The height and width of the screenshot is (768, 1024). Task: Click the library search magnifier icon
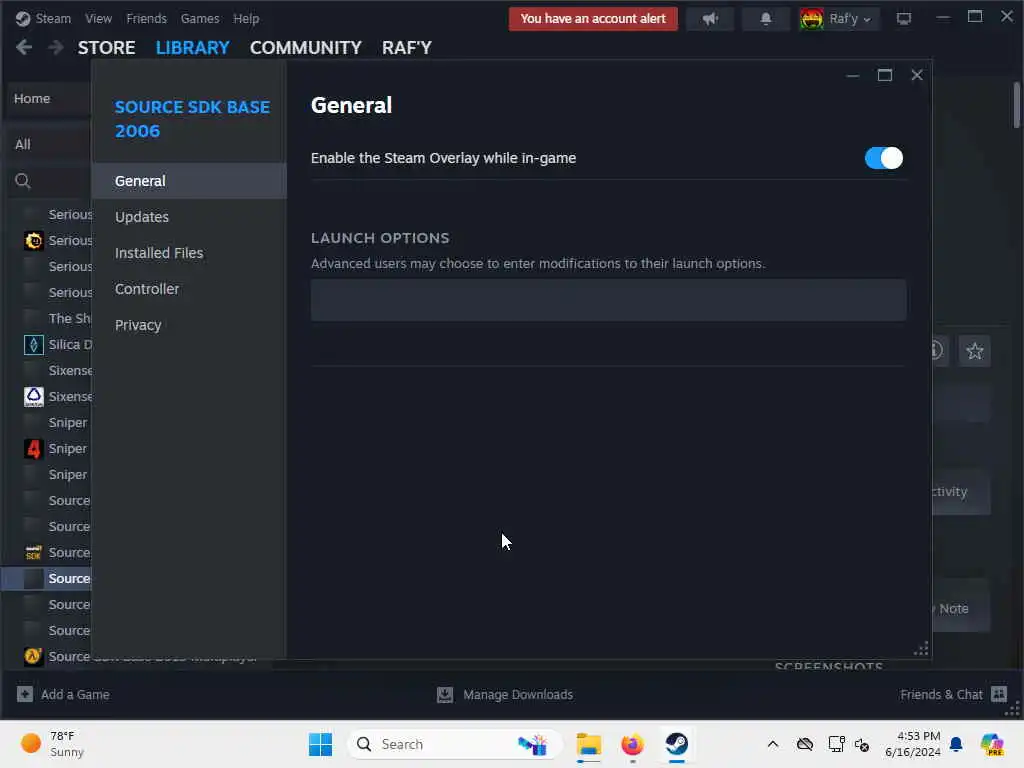tap(23, 181)
